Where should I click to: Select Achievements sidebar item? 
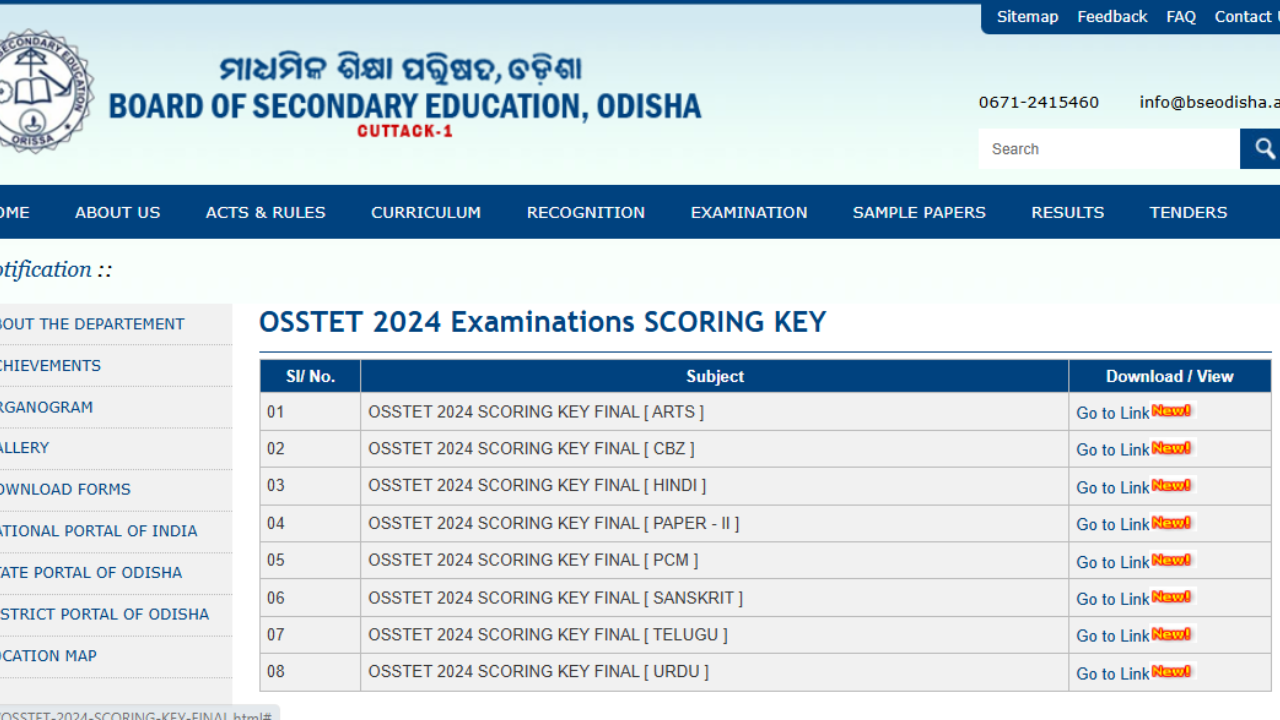(50, 365)
